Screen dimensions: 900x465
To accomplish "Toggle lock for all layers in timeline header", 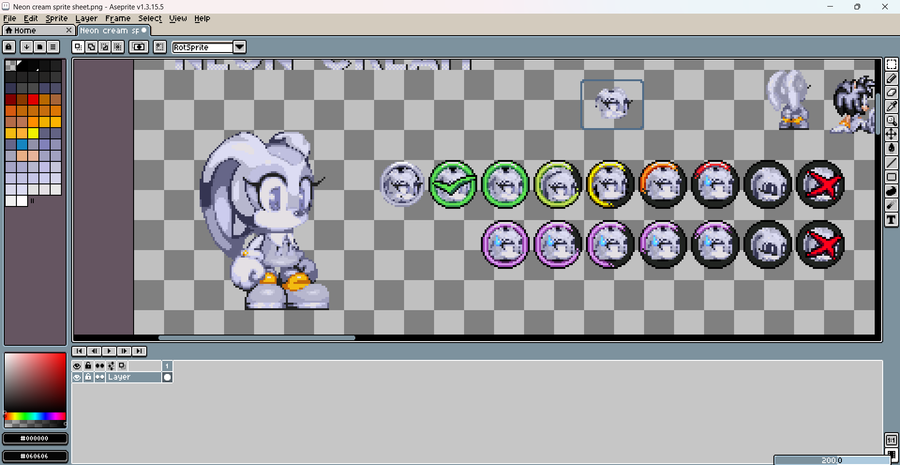I will pos(88,366).
